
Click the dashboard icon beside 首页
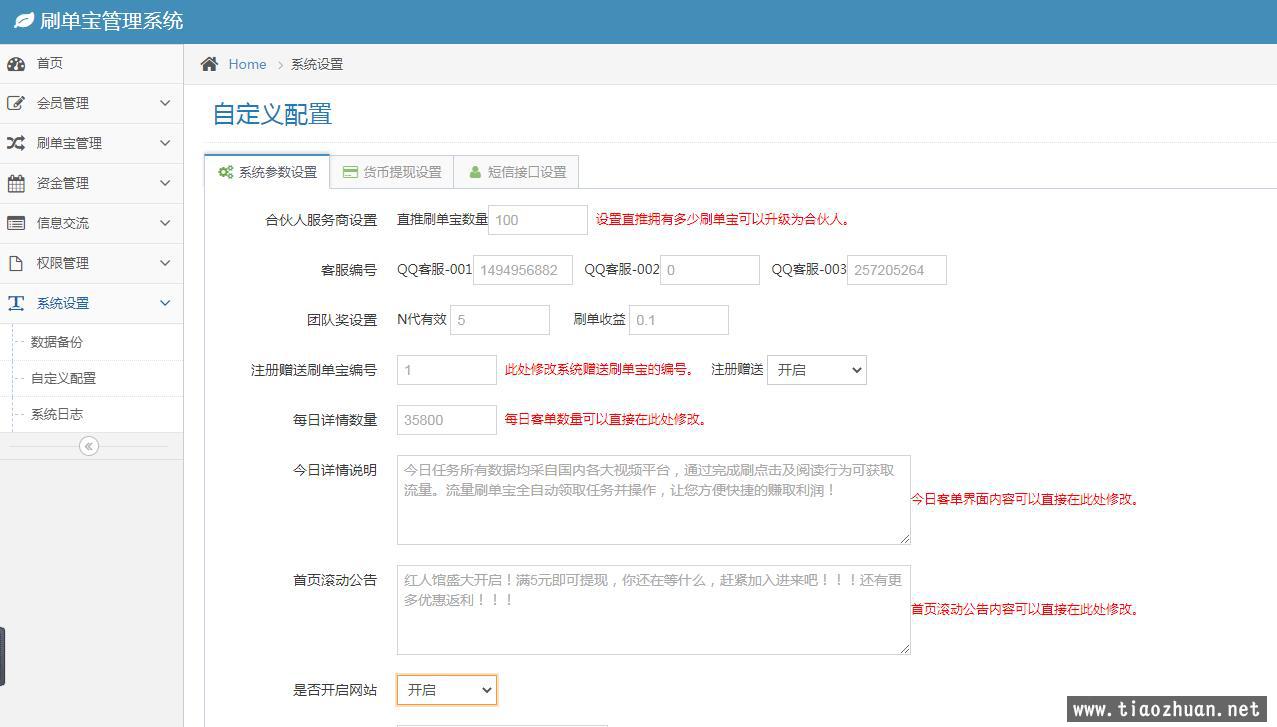[x=16, y=64]
